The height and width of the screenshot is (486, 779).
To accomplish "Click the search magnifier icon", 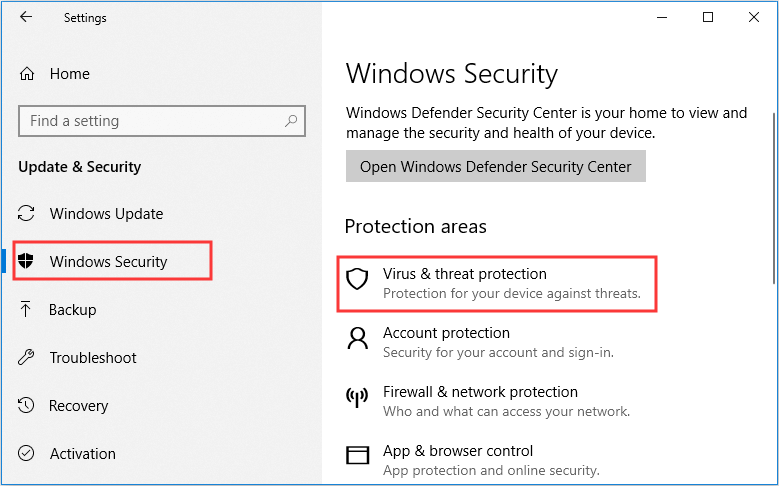I will coord(291,120).
